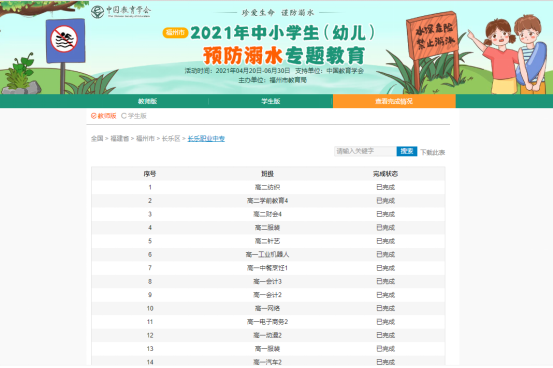Screen dimensions: 553x368
Task: Click 已完成 status for 高二学前教育4
Action: tap(385, 201)
